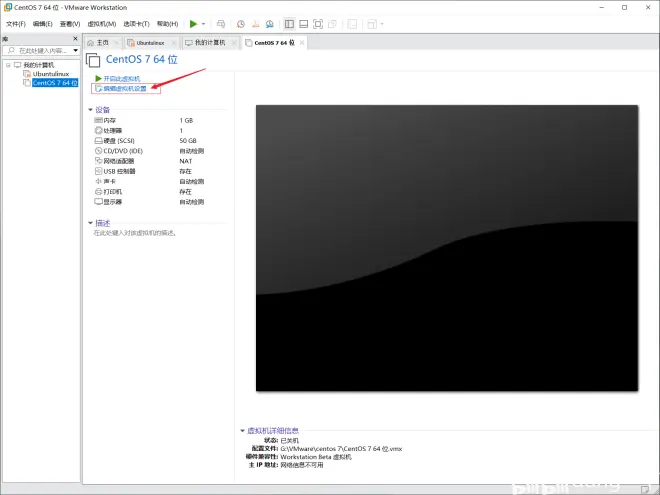
Task: Click Send Ctrl+Alt+Del toolbar icon
Action: 221,24
